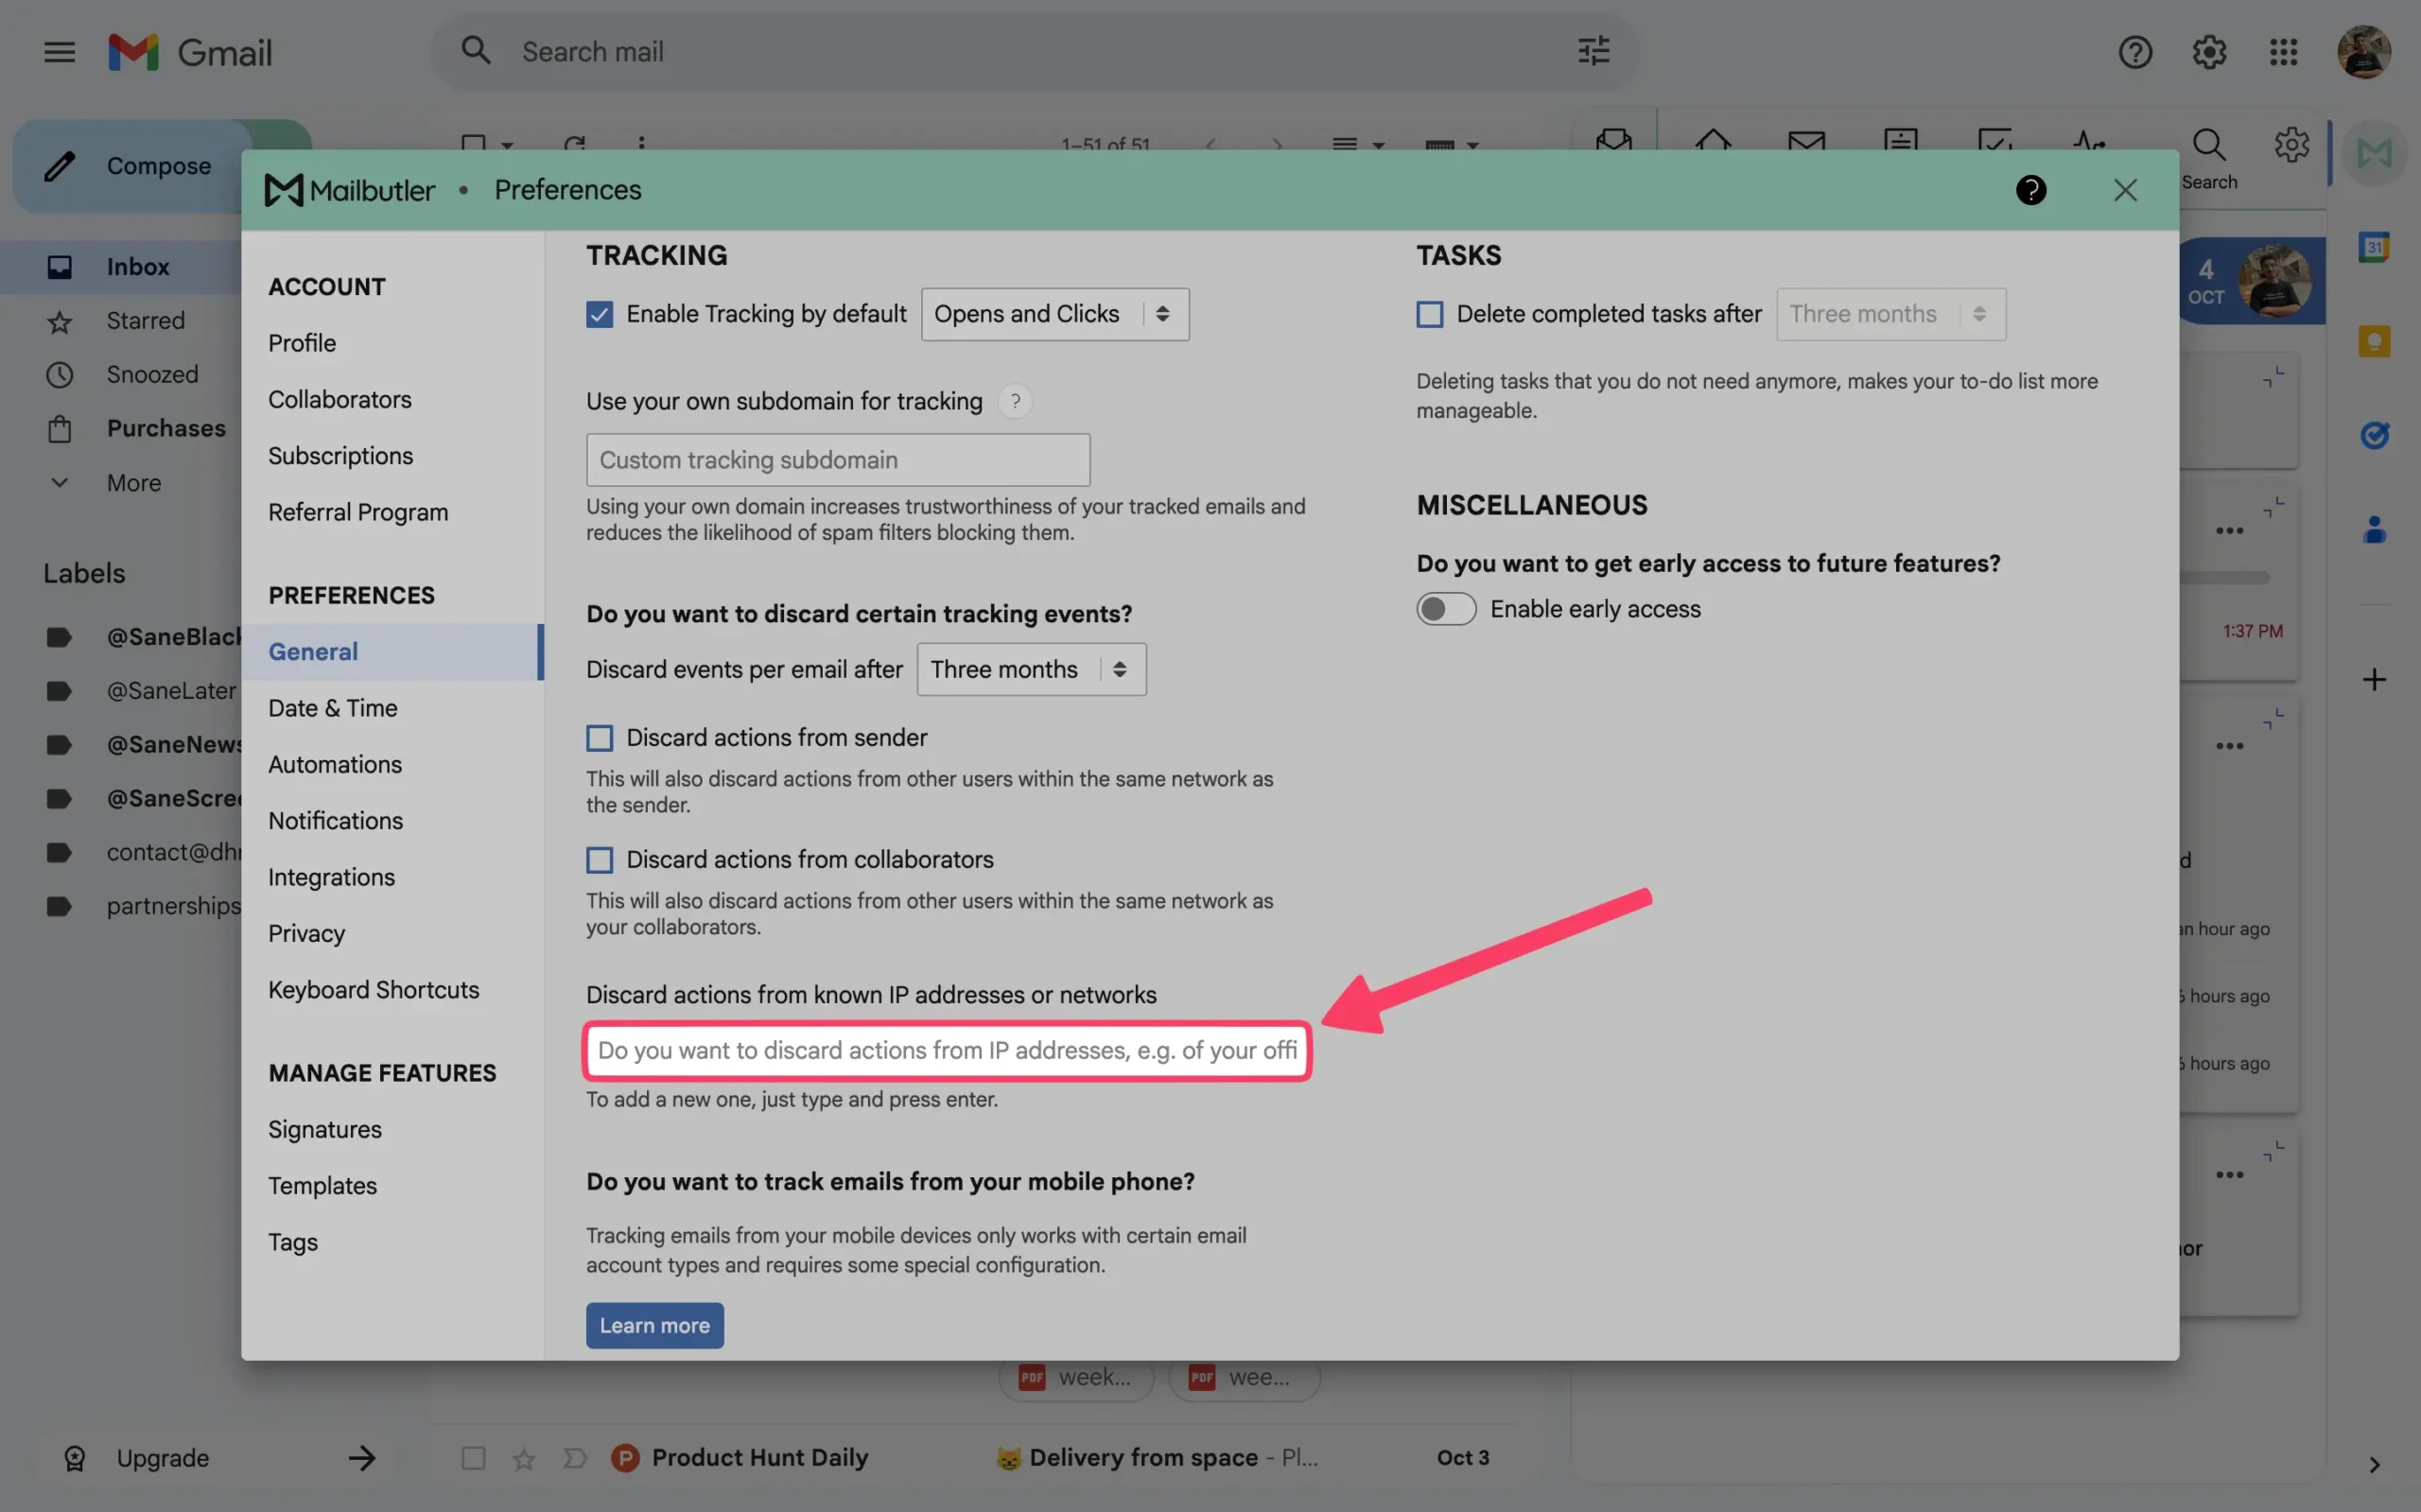
Task: Select Signatures under Manage Features
Action: [324, 1129]
